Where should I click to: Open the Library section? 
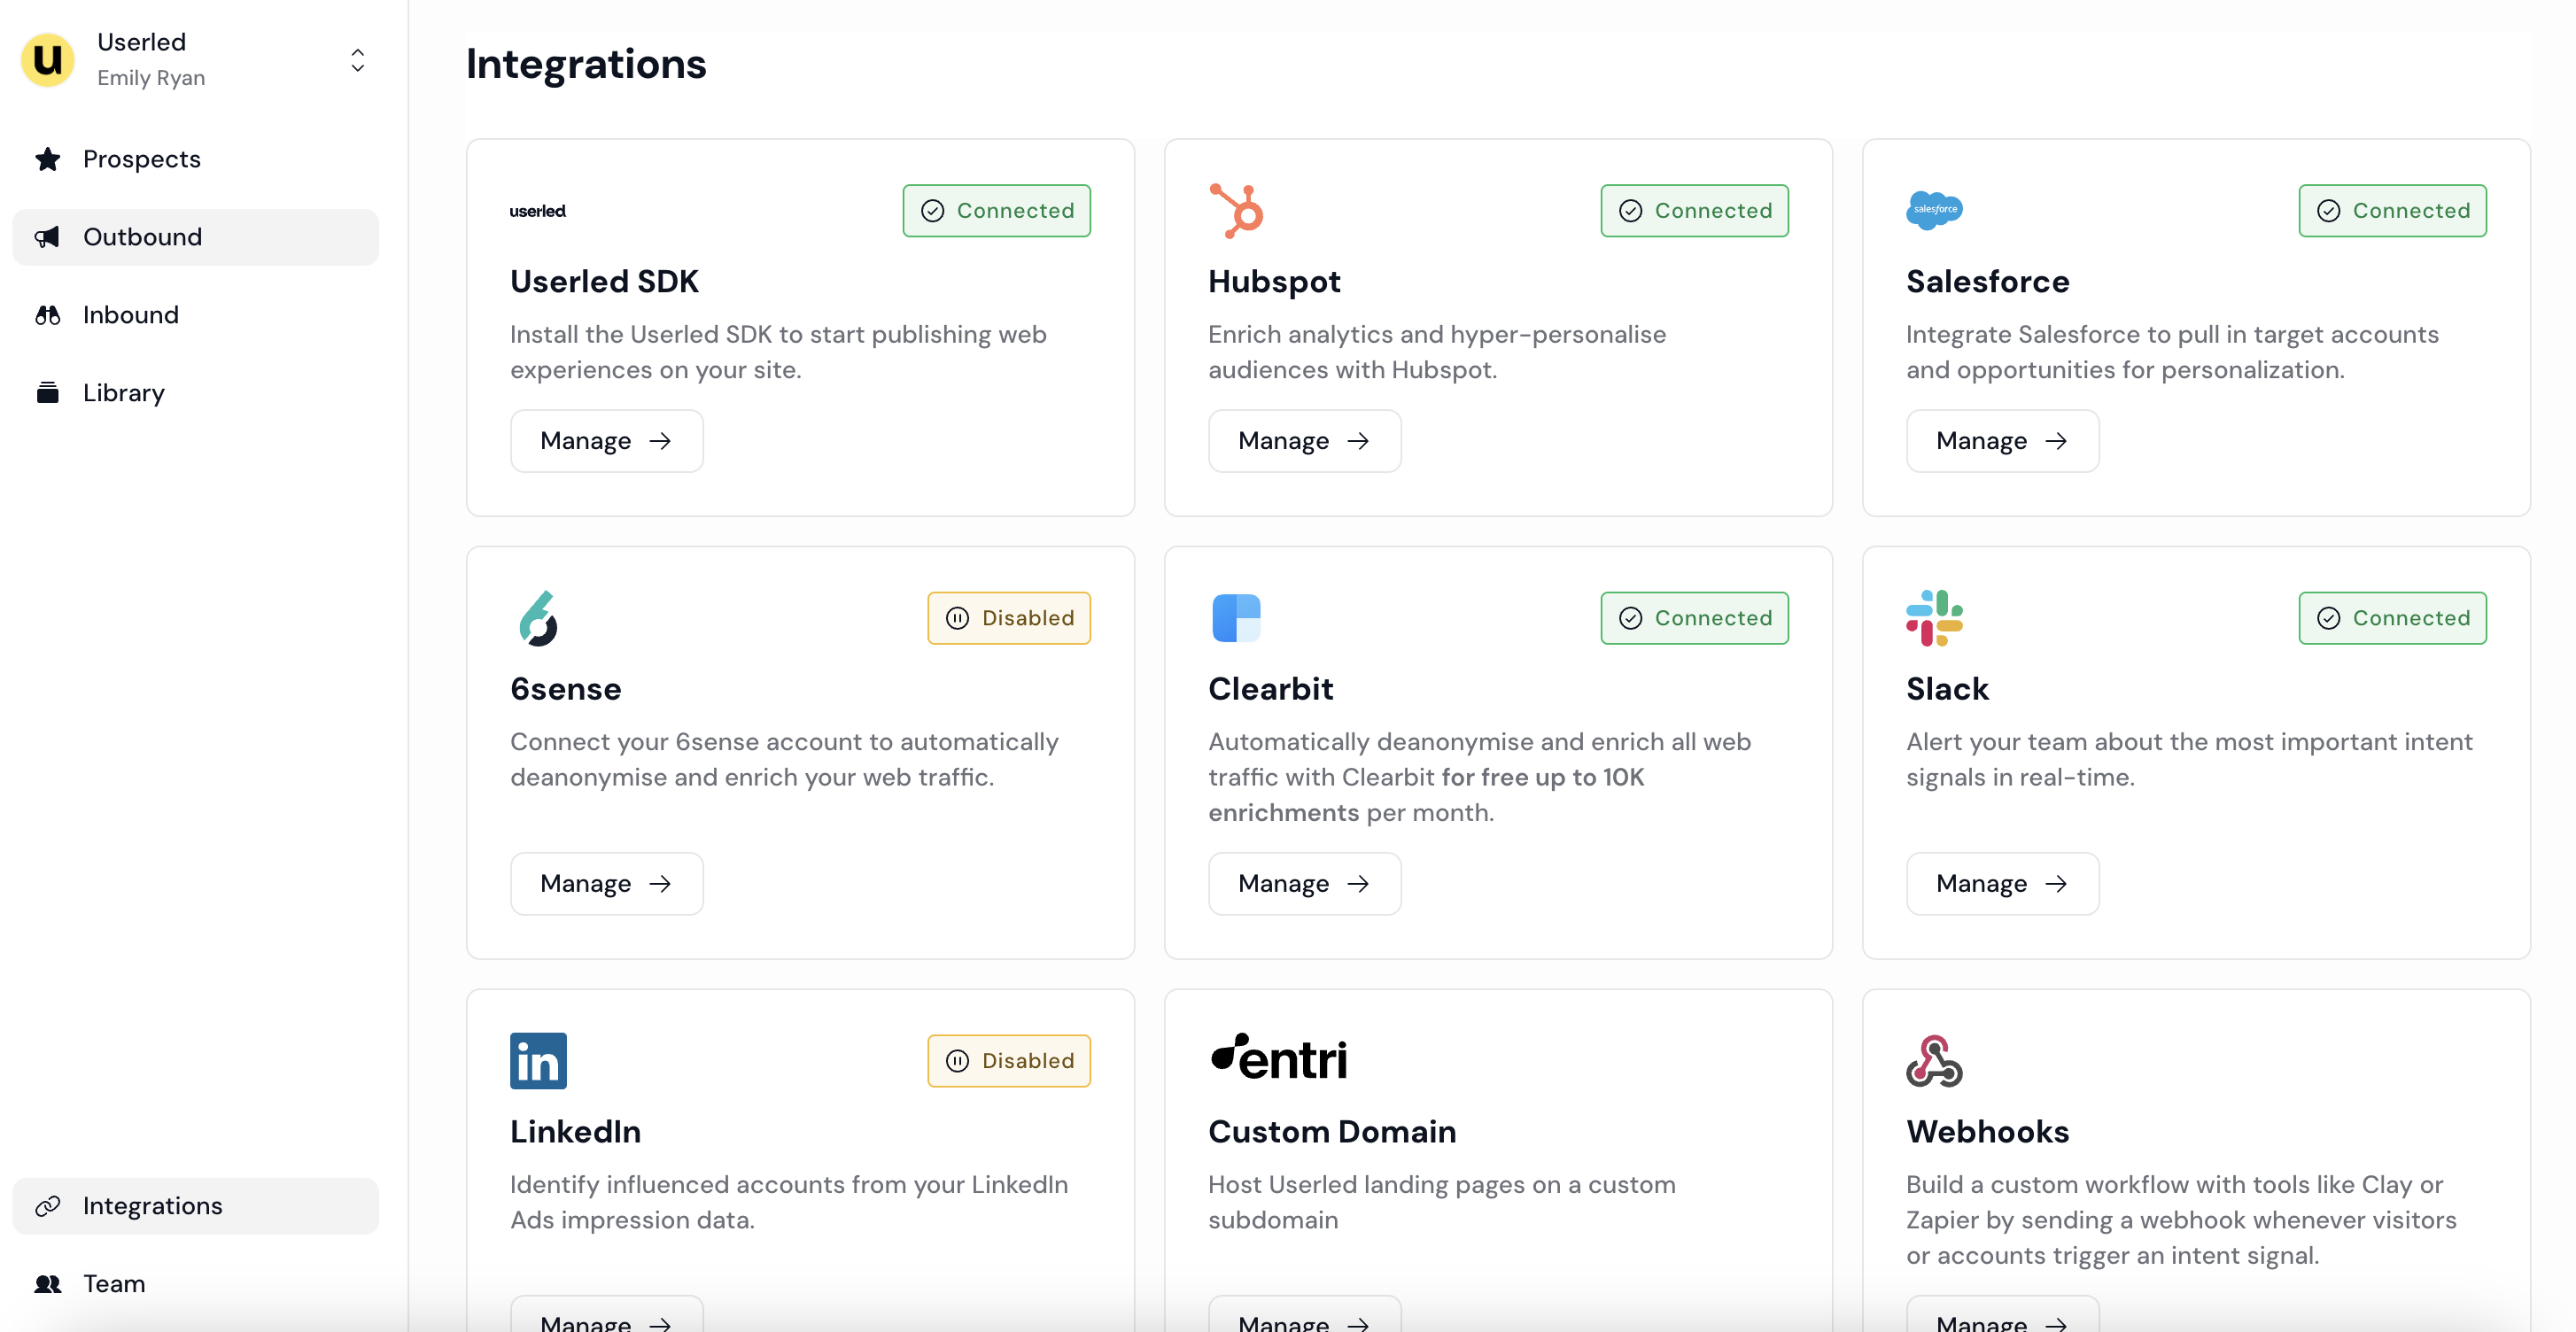coord(124,393)
